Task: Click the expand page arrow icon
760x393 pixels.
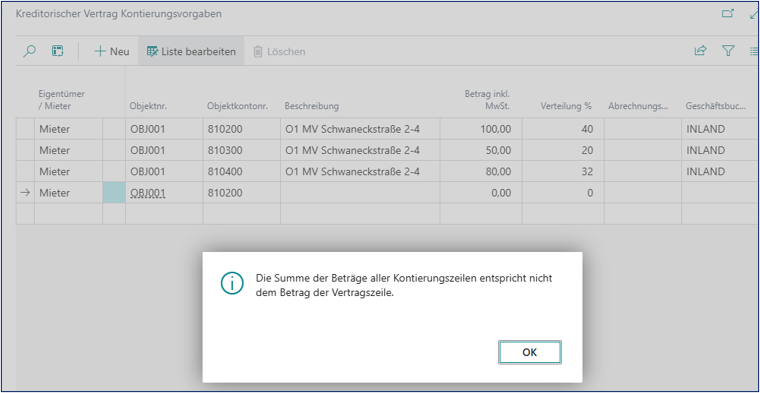Action: point(754,14)
